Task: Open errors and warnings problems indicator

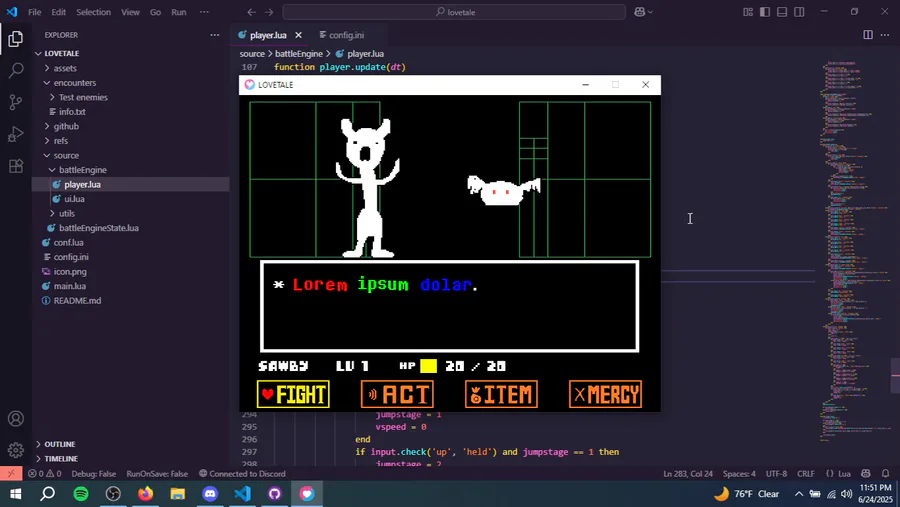Action: [45, 474]
